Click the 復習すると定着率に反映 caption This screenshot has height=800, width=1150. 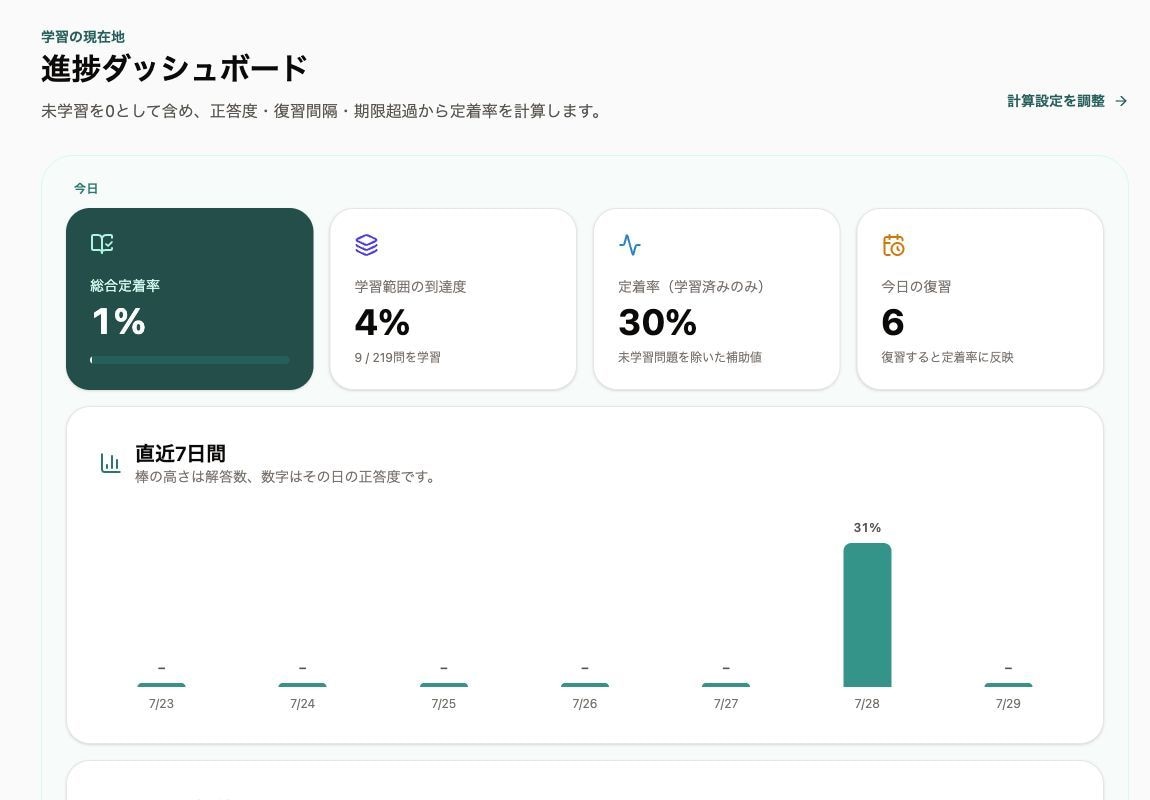(x=948, y=358)
